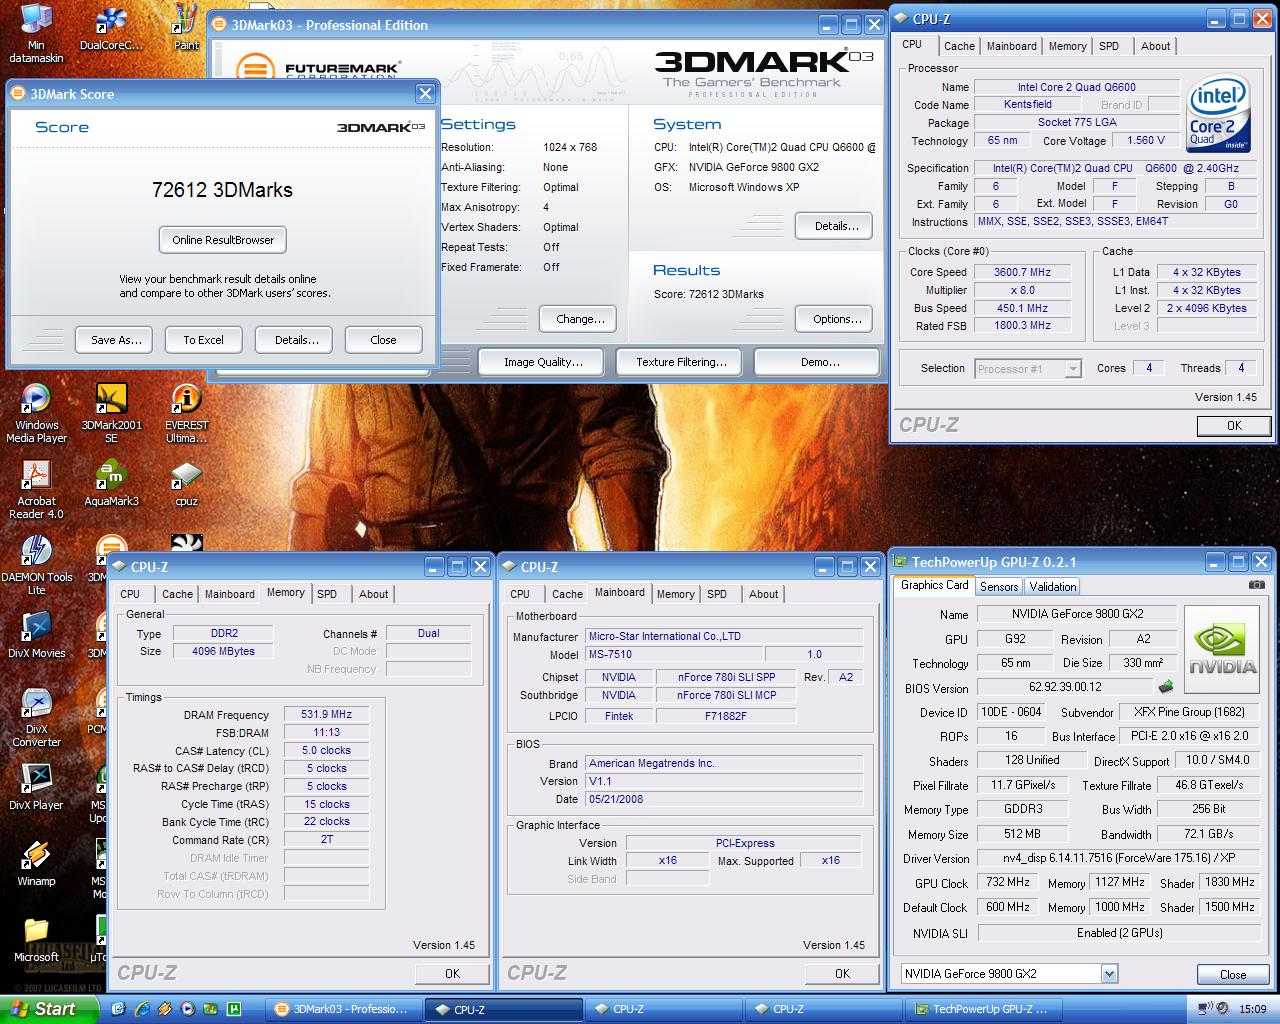Screen dimensions: 1280x1024
Task: Select the Winamp desktop shortcut
Action: pos(36,863)
